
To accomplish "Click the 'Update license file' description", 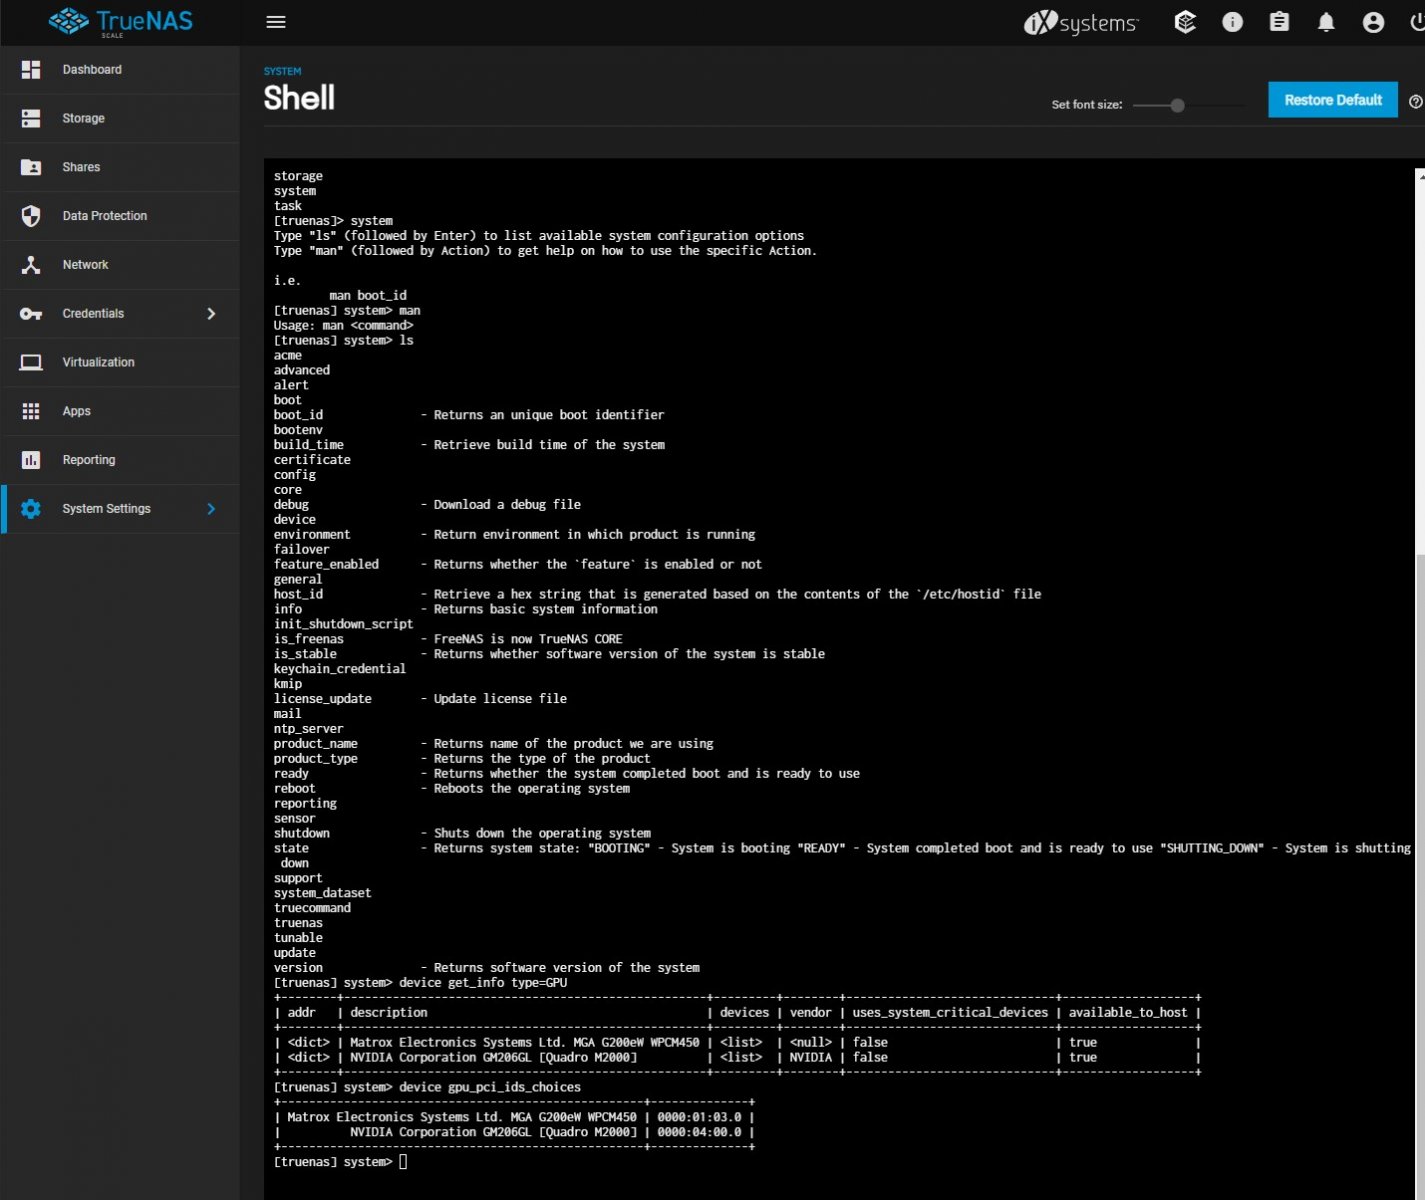I will click(x=500, y=699).
